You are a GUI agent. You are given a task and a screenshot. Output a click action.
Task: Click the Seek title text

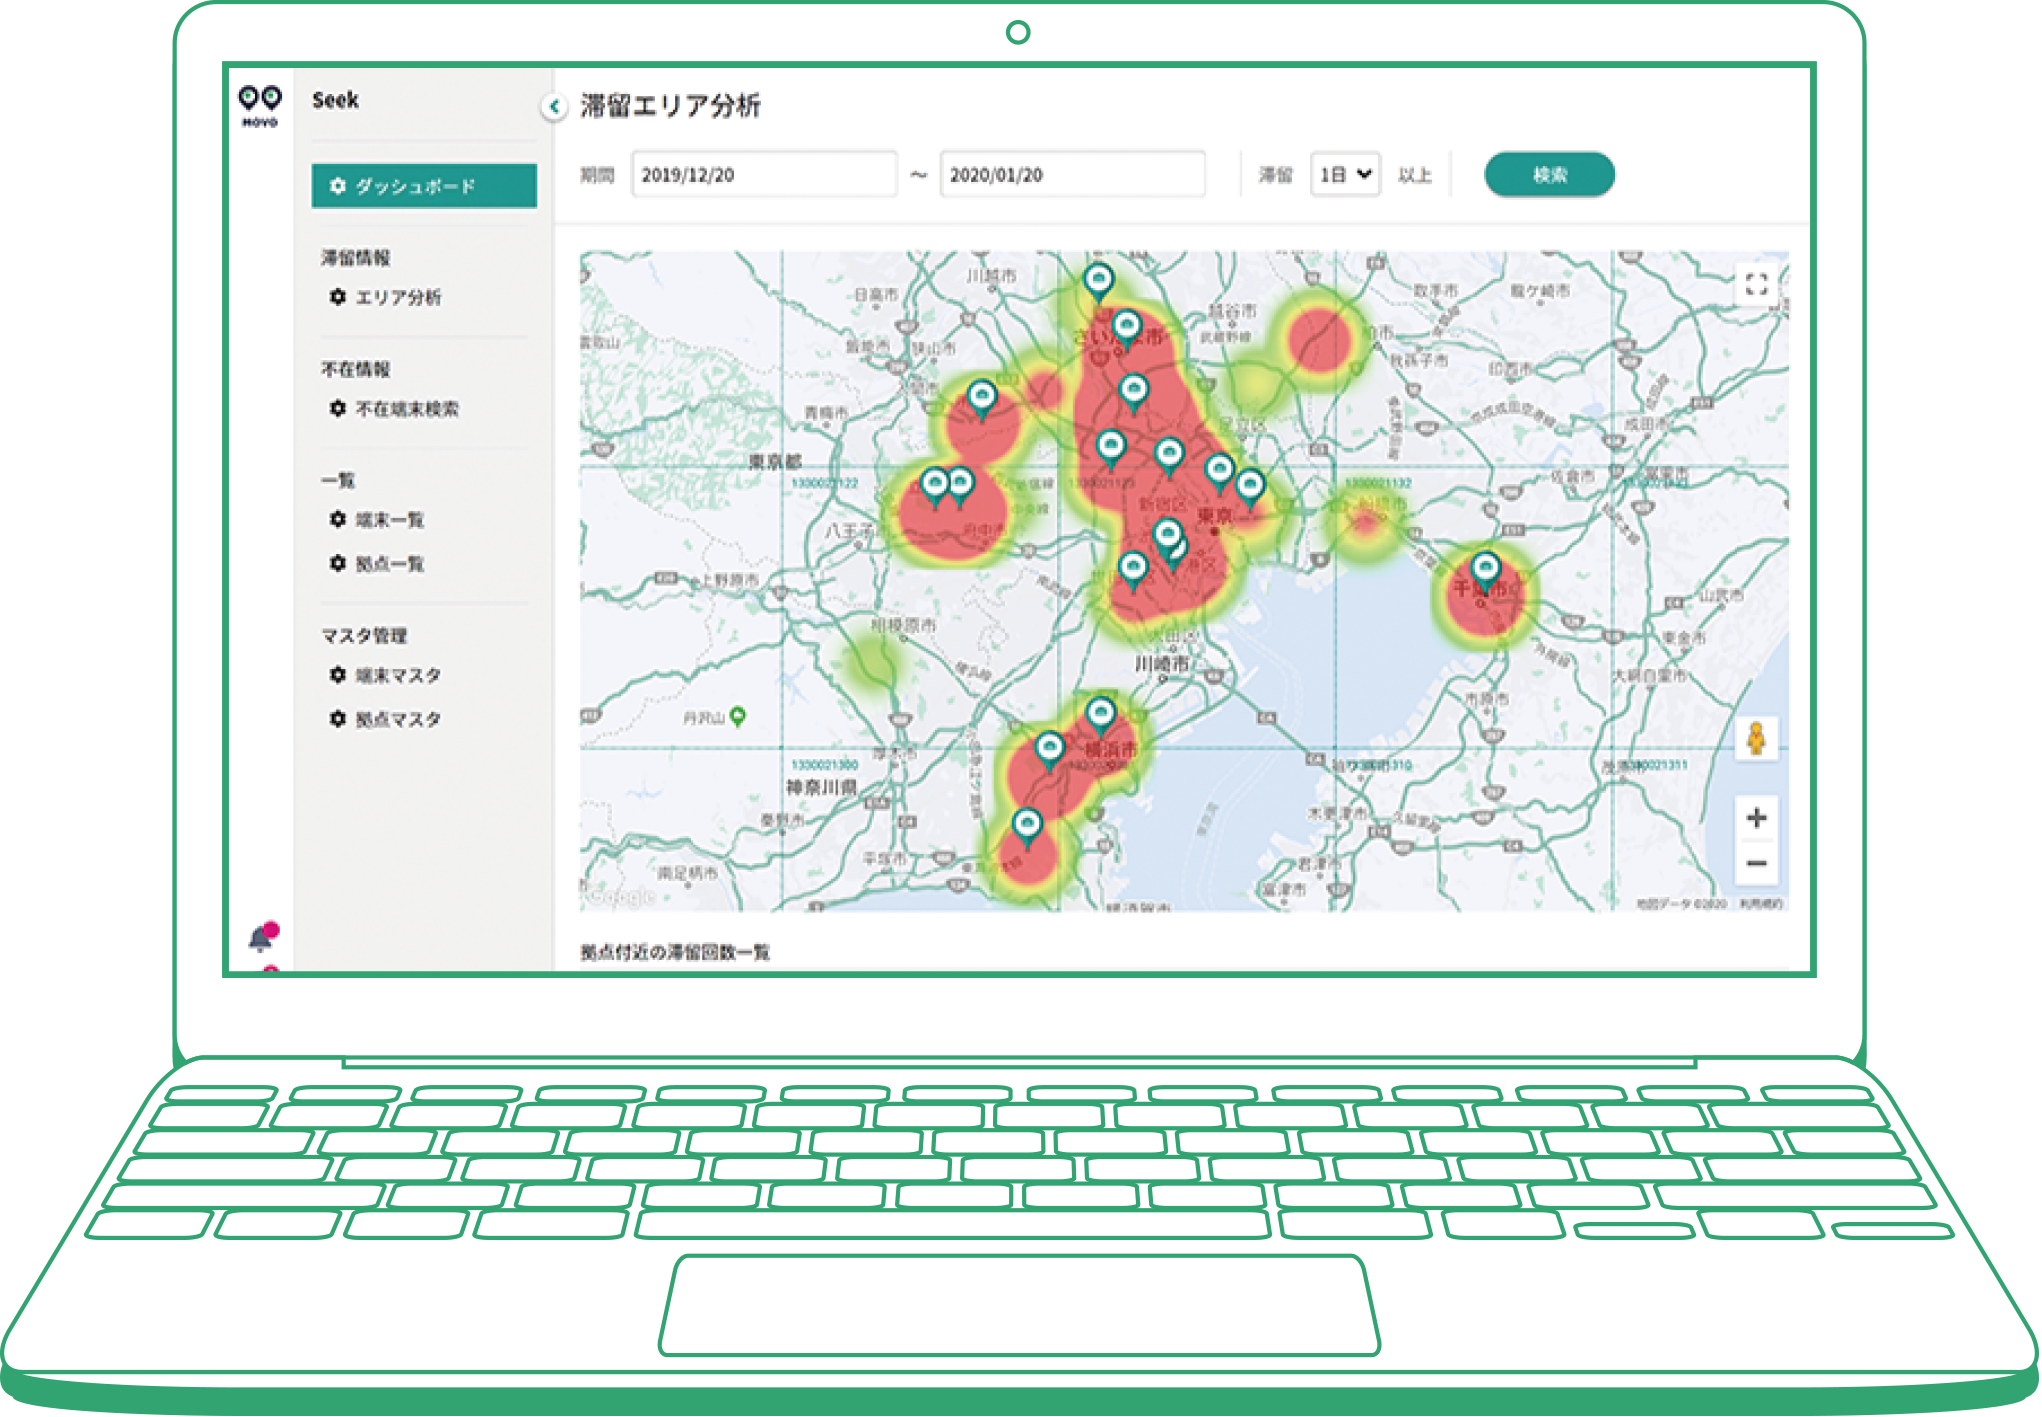pyautogui.click(x=335, y=100)
